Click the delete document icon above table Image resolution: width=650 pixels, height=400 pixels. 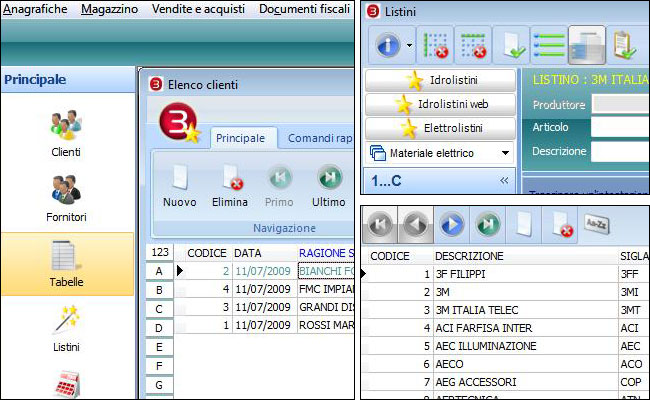(x=561, y=224)
